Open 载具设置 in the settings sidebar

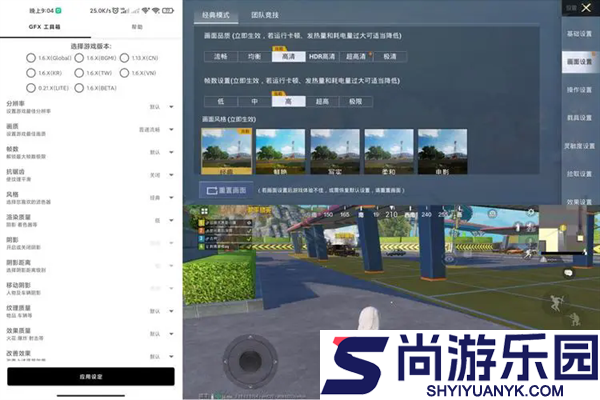click(579, 118)
